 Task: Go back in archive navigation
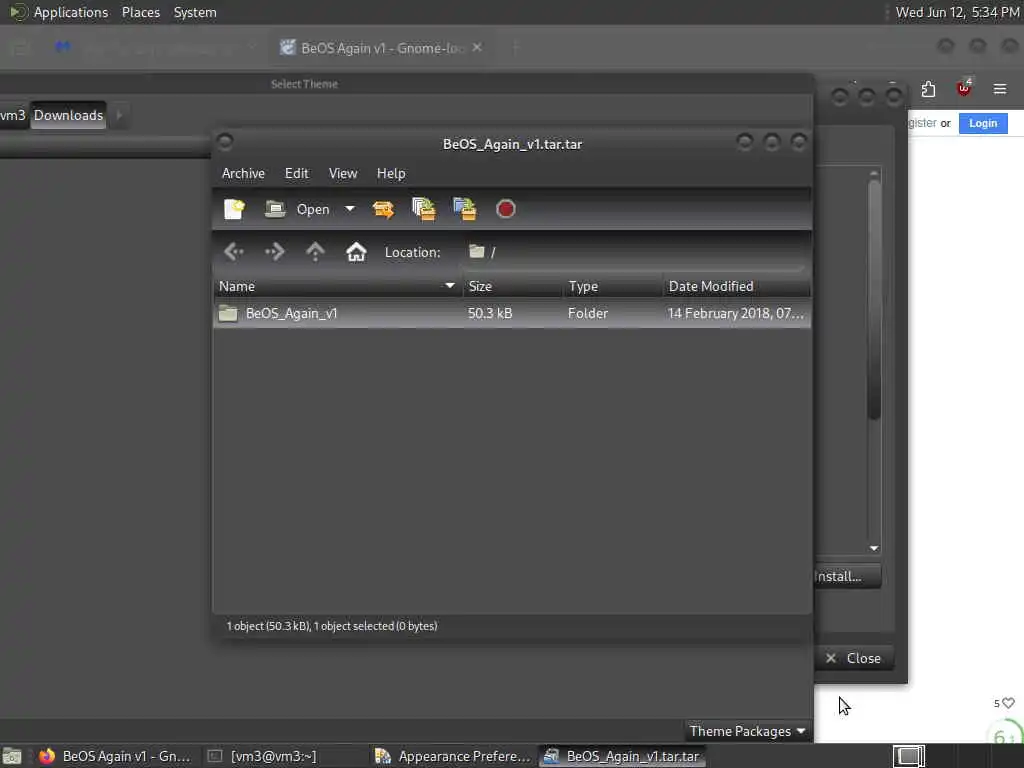click(x=234, y=251)
